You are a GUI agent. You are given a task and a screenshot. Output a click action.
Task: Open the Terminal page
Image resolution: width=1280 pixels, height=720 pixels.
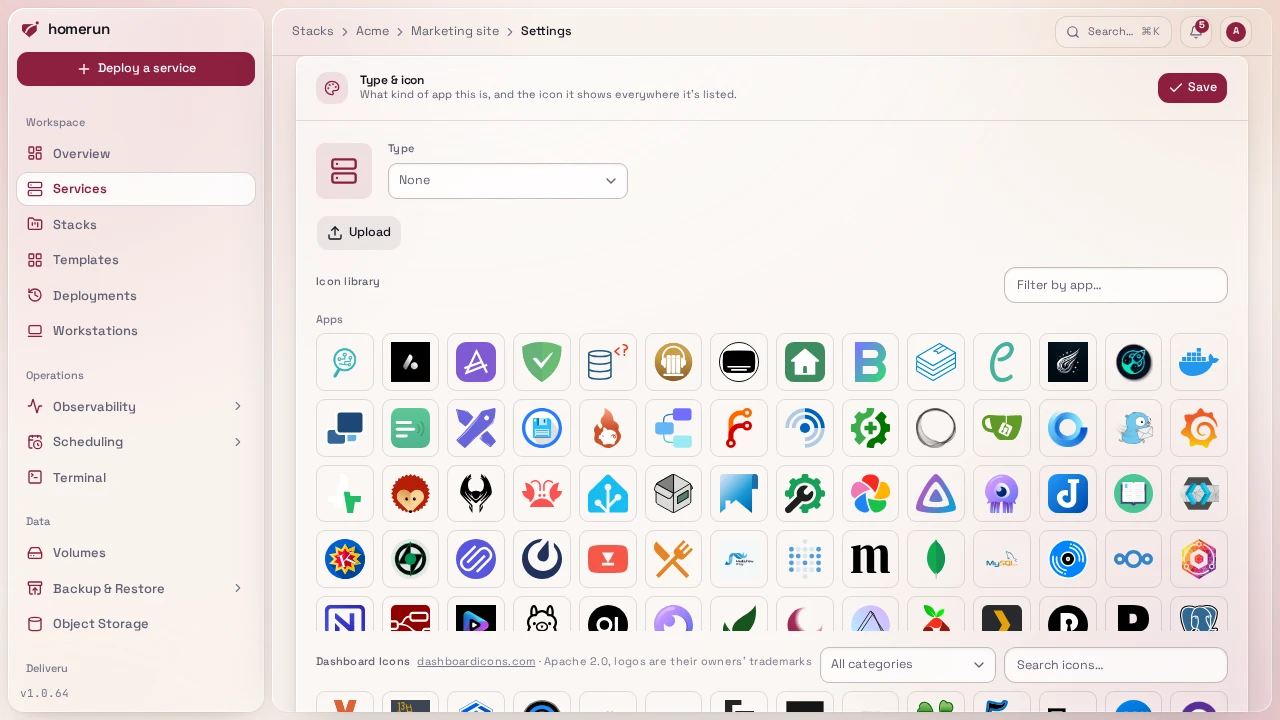coord(136,478)
